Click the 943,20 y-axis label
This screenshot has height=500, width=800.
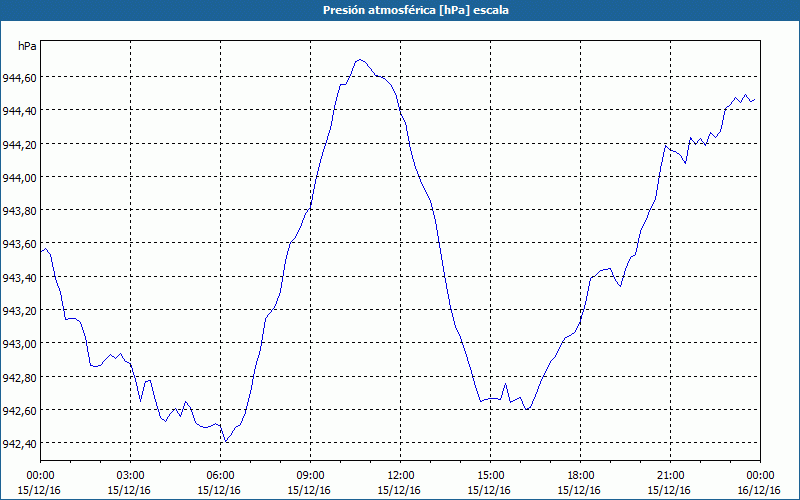point(20,311)
